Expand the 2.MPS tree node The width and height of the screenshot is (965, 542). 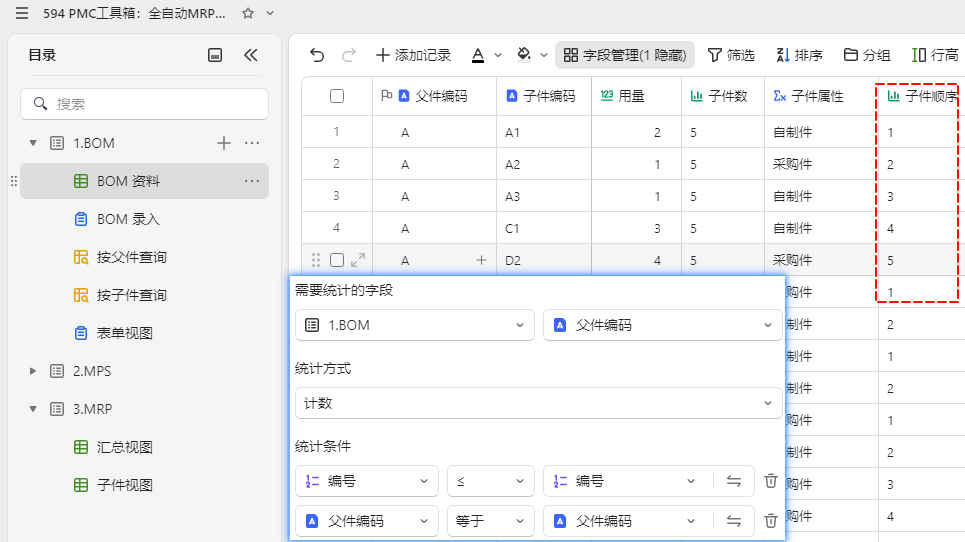[33, 371]
